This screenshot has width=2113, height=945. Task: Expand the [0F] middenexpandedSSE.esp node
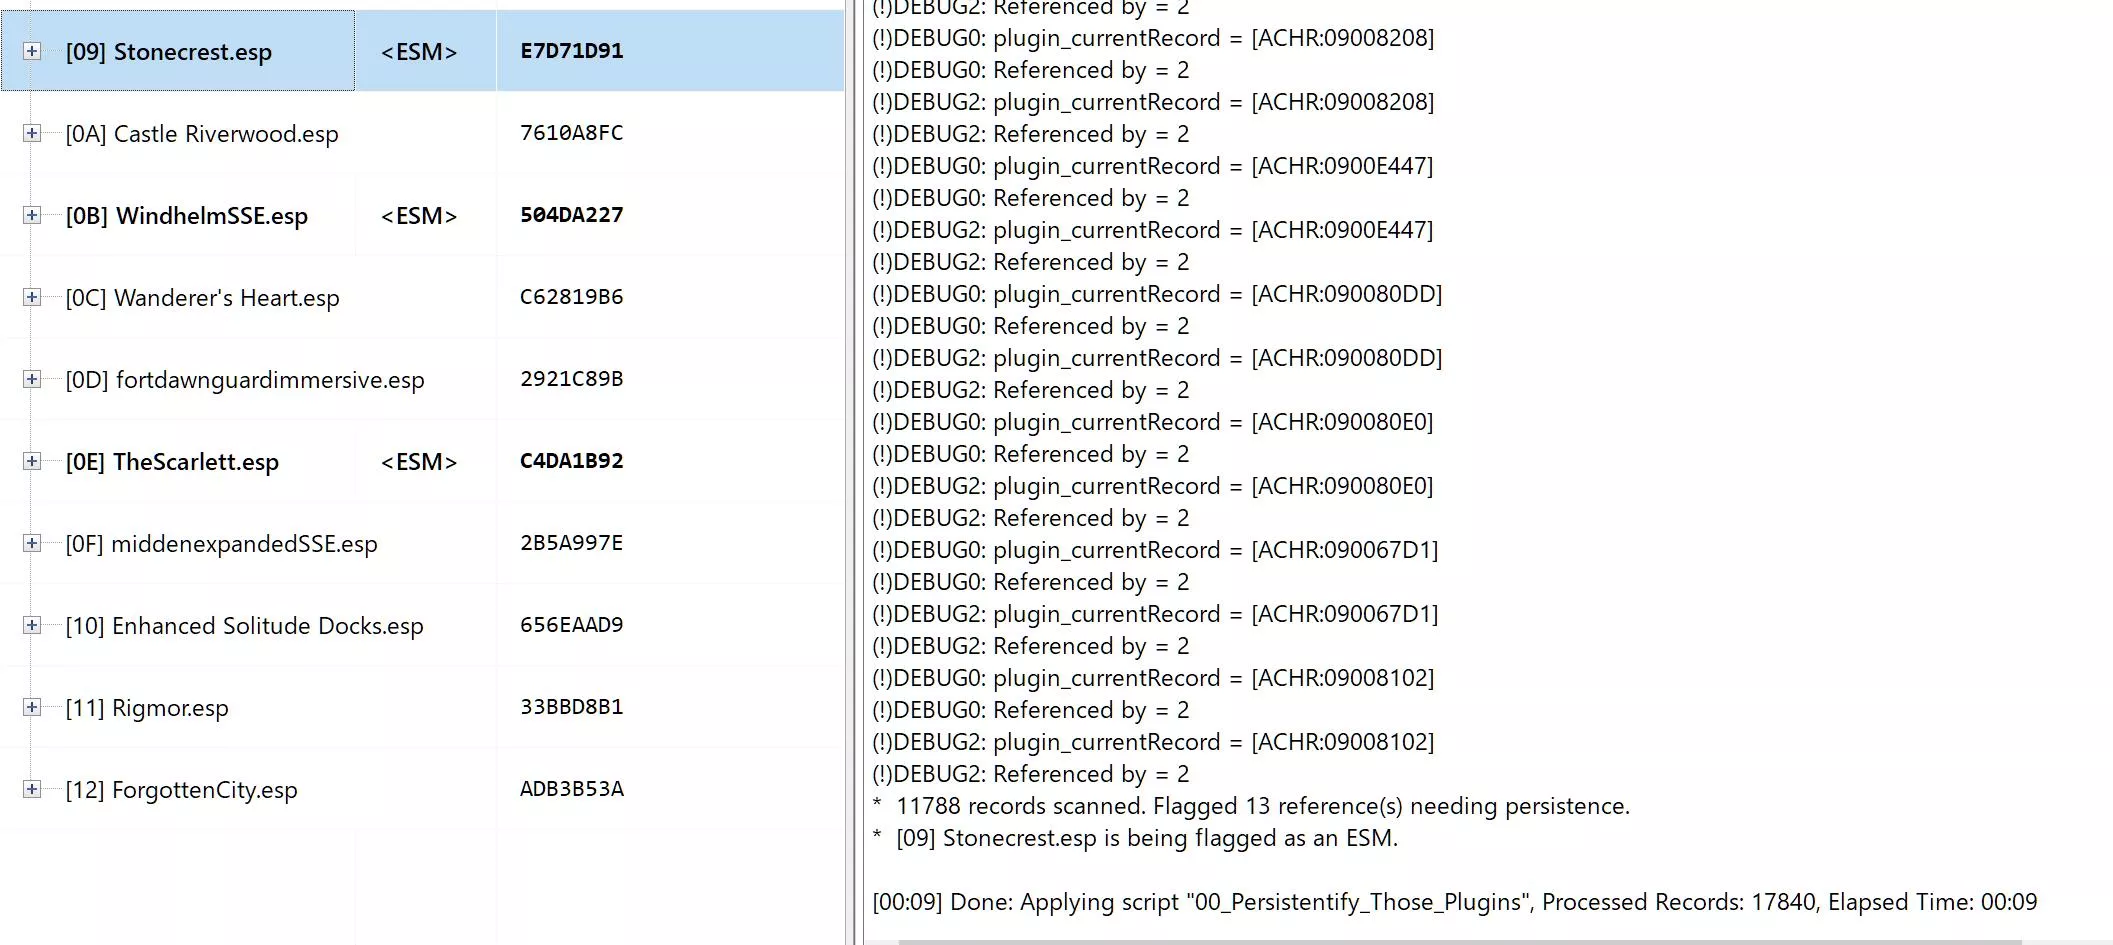32,543
